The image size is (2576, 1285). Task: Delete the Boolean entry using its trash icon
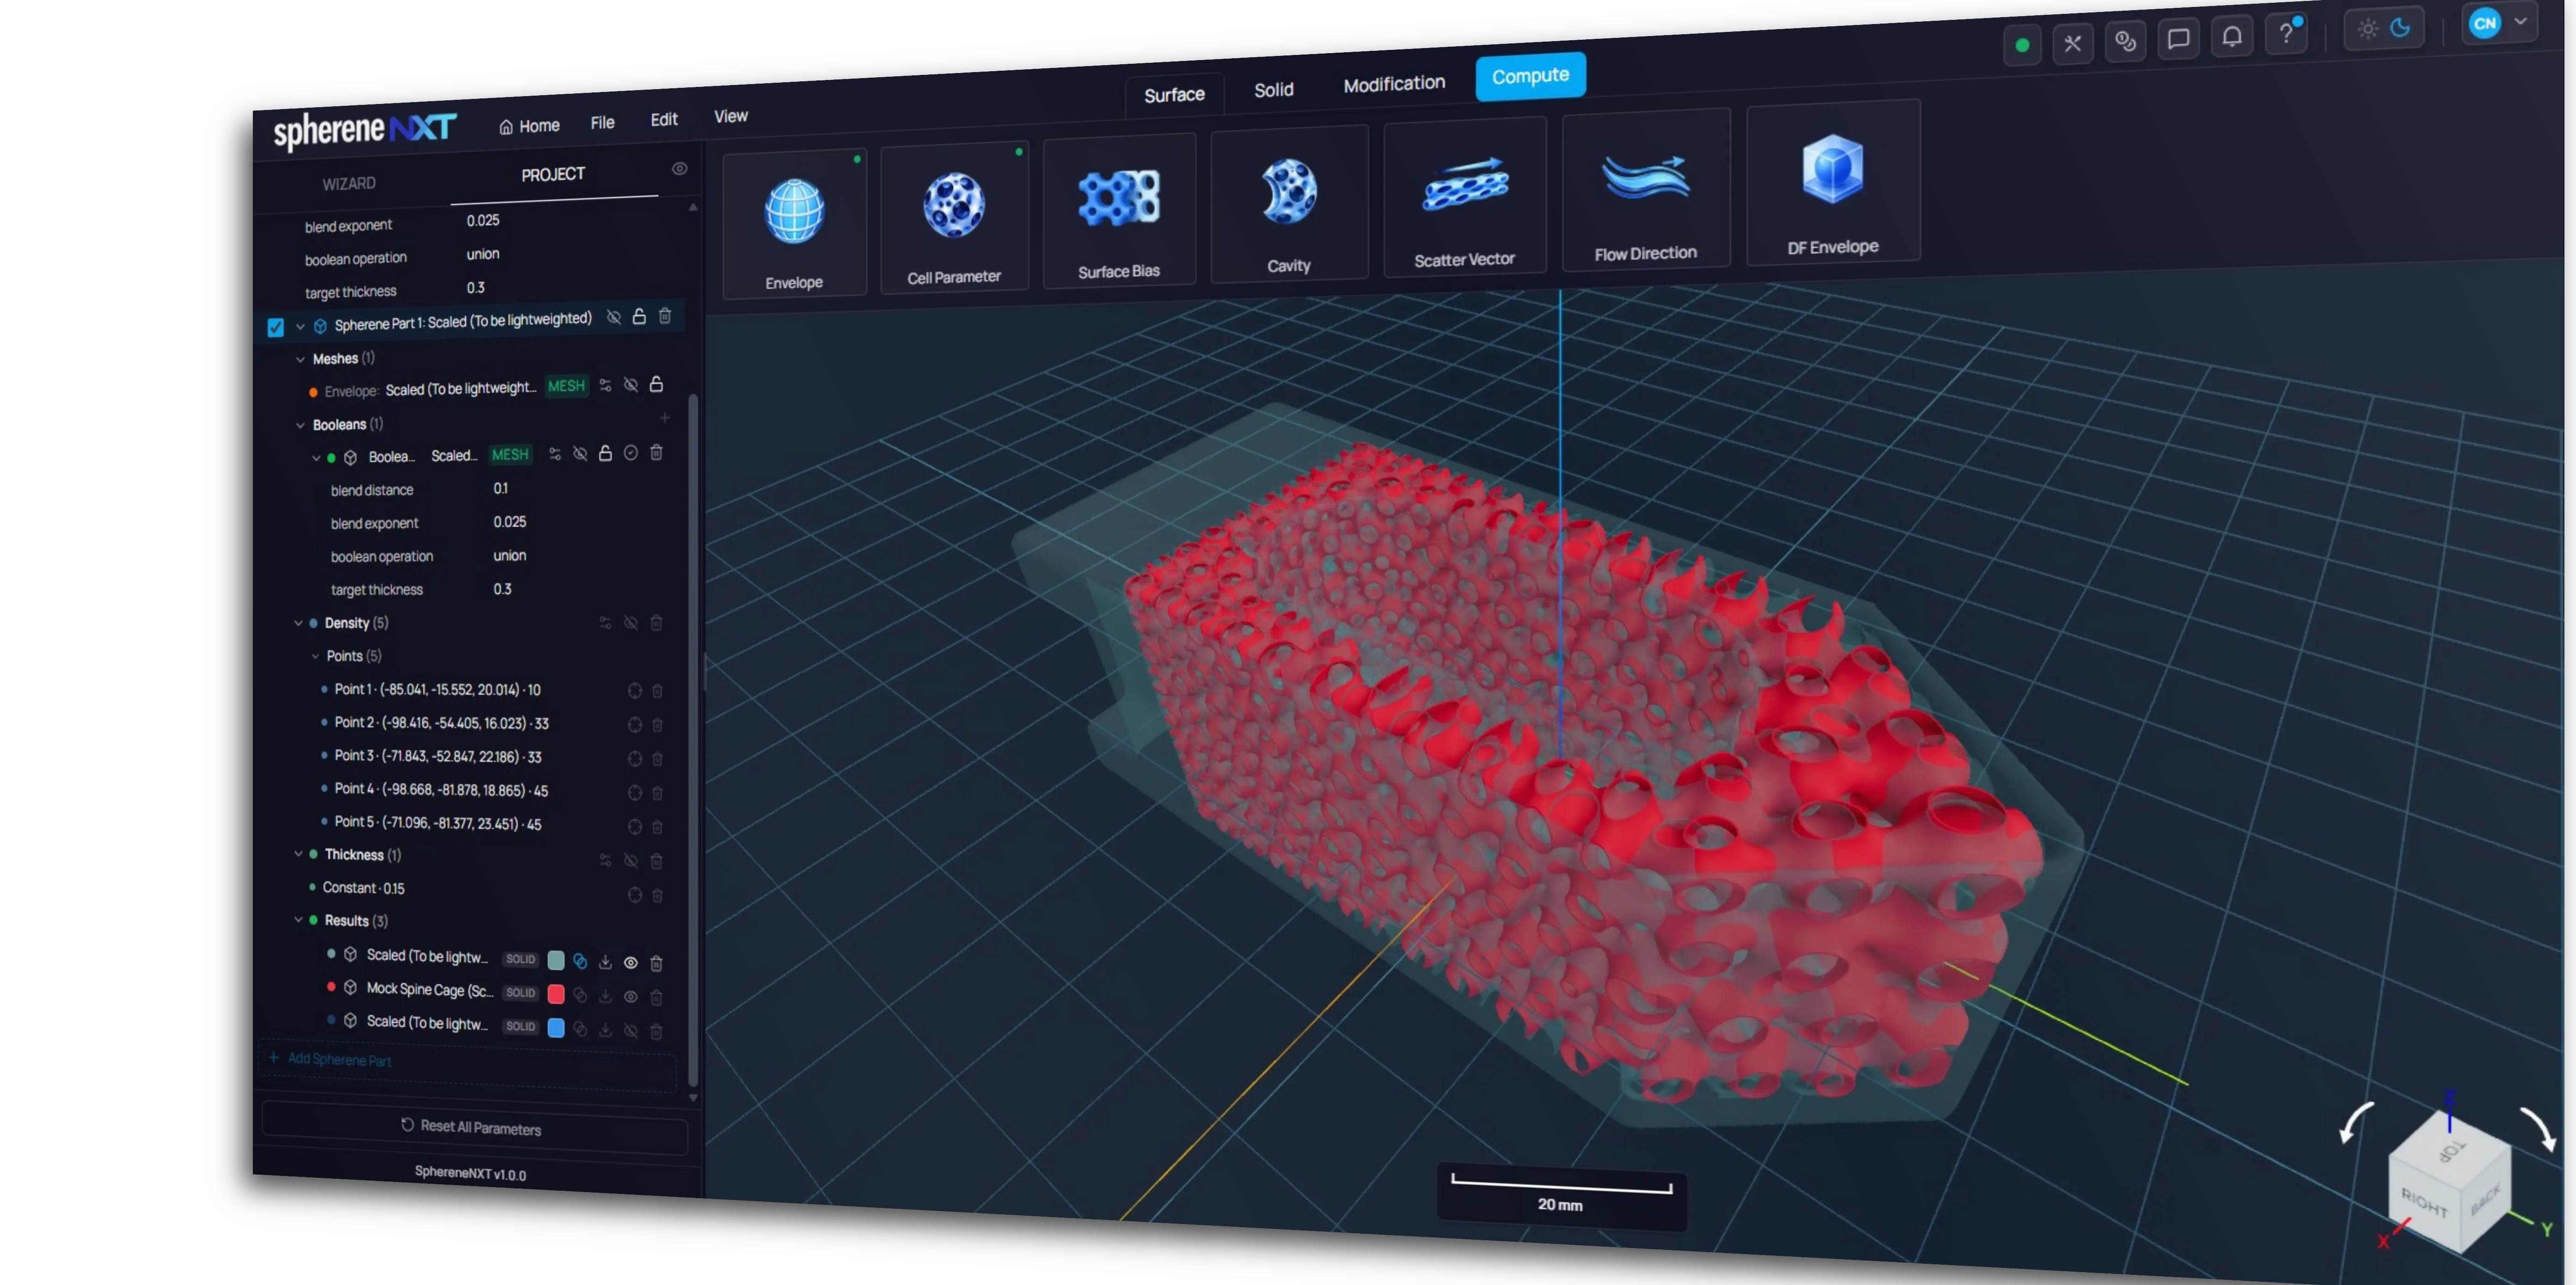click(656, 453)
